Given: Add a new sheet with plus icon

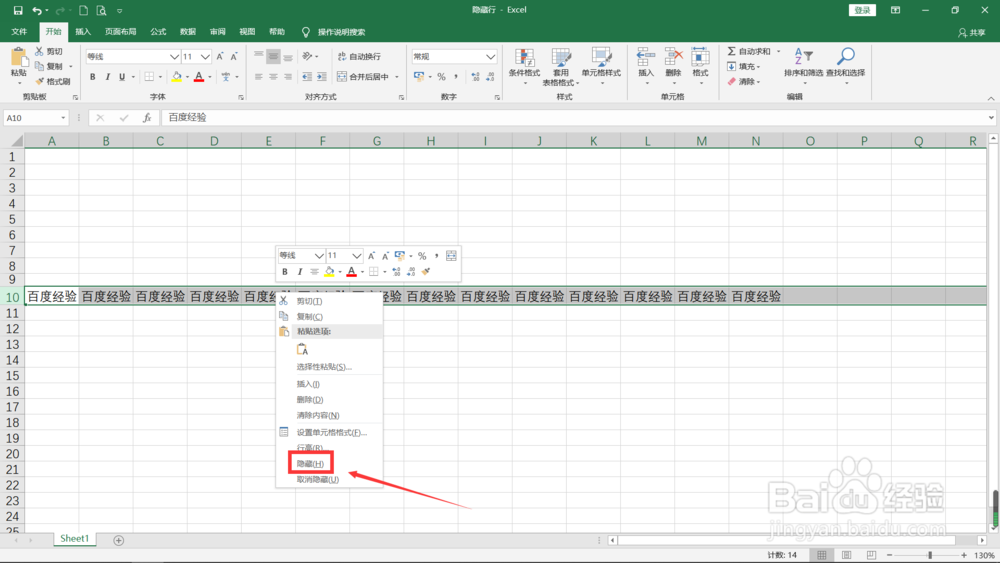Looking at the screenshot, I should 119,540.
